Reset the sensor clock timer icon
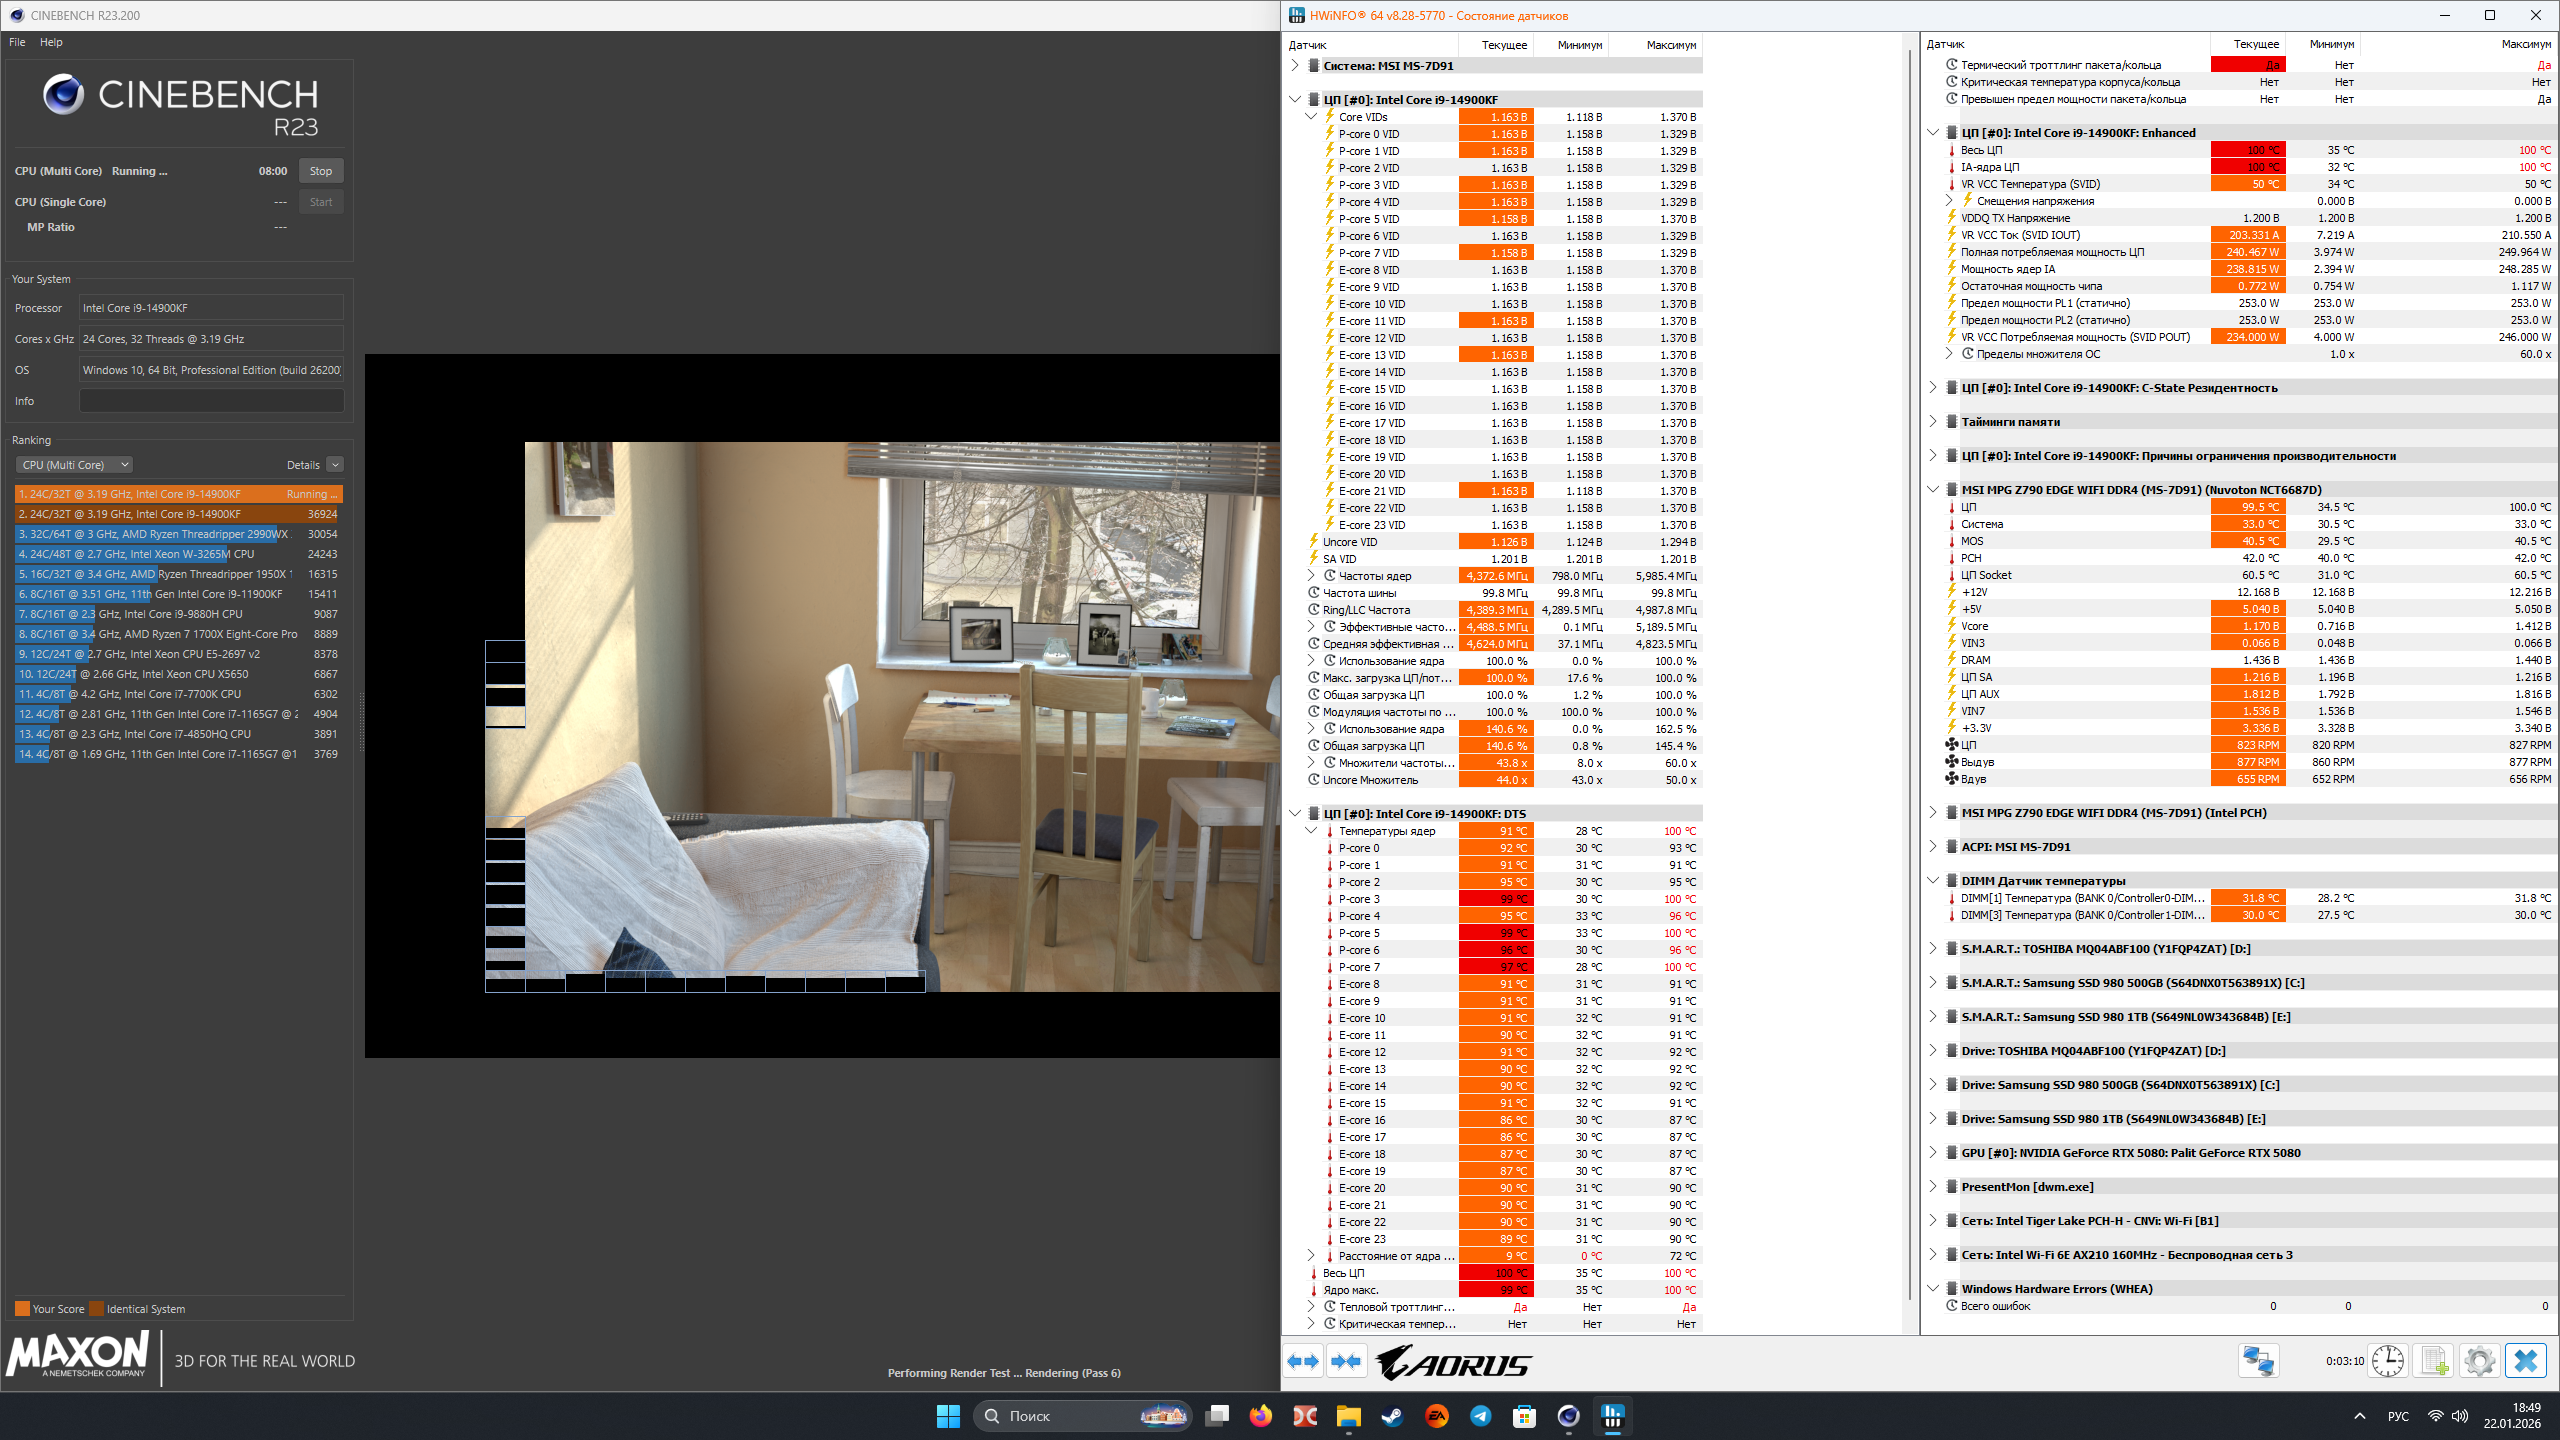 pos(2388,1361)
